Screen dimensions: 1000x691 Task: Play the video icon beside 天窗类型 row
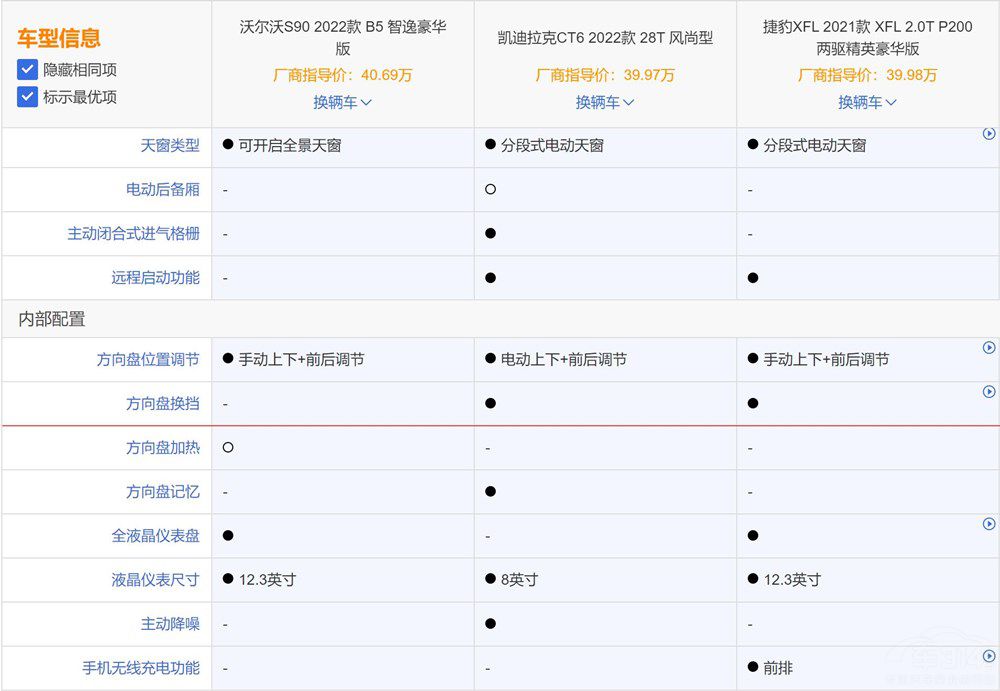point(990,133)
